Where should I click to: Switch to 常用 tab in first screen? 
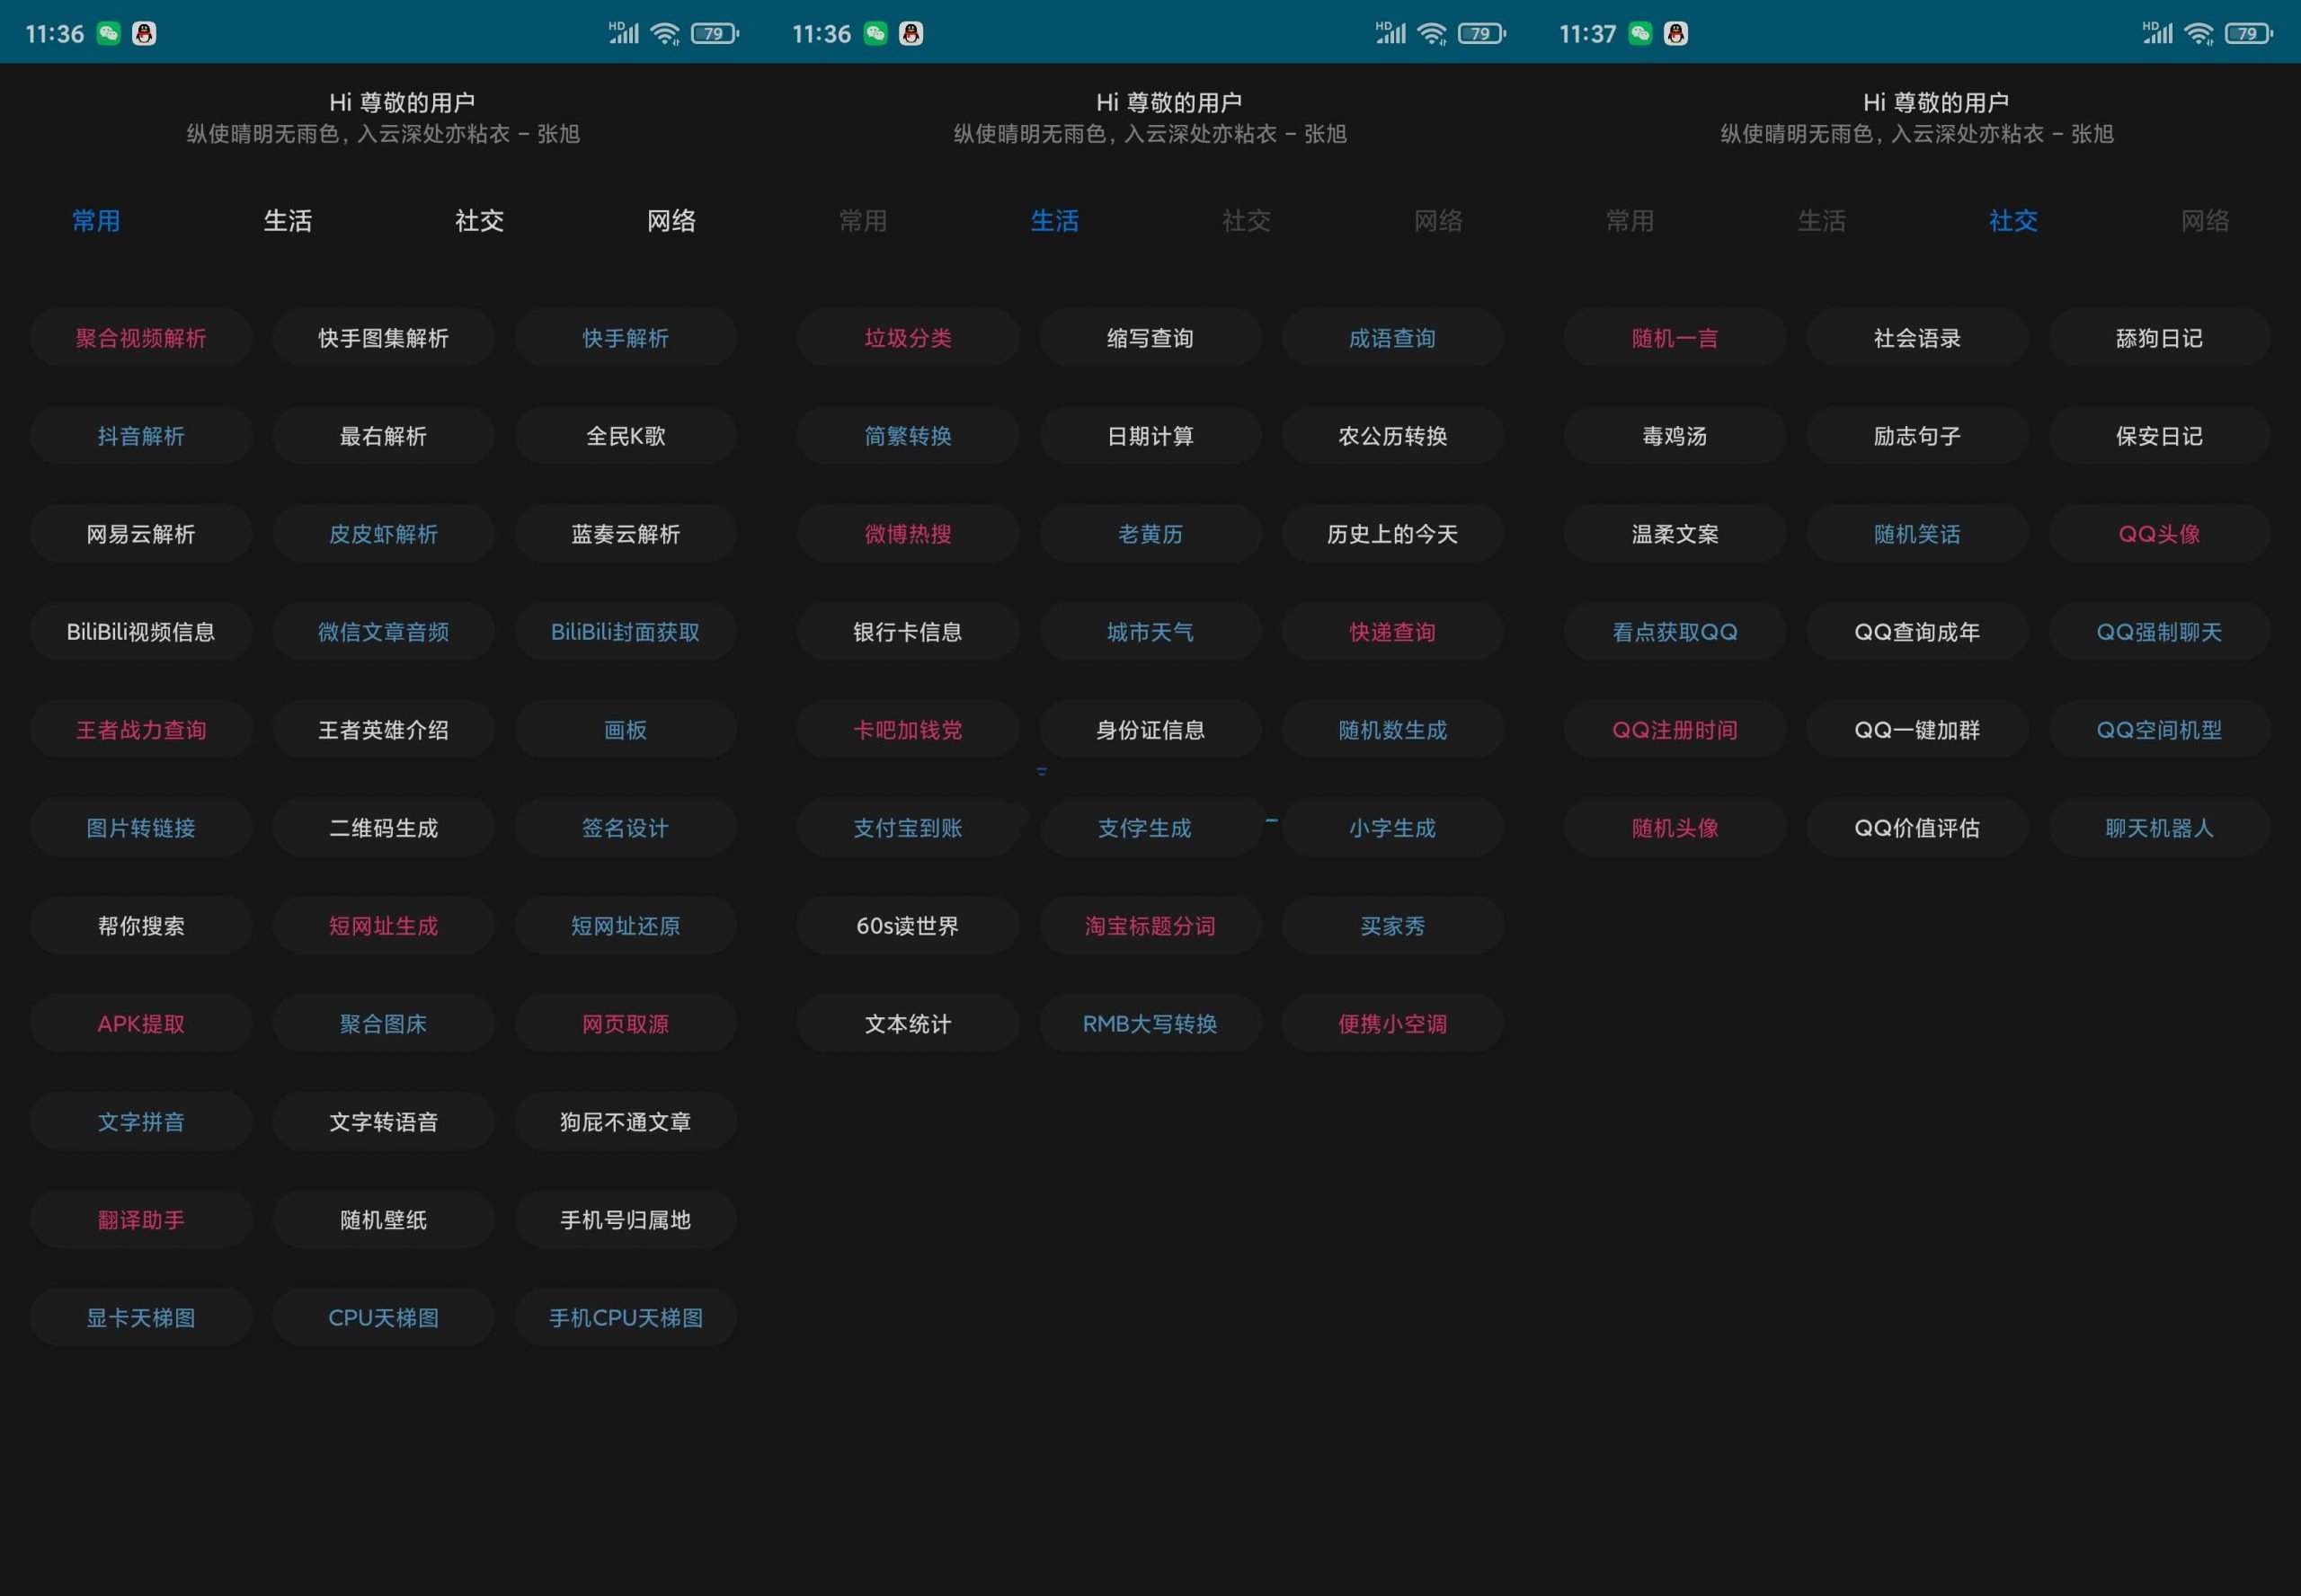click(96, 220)
